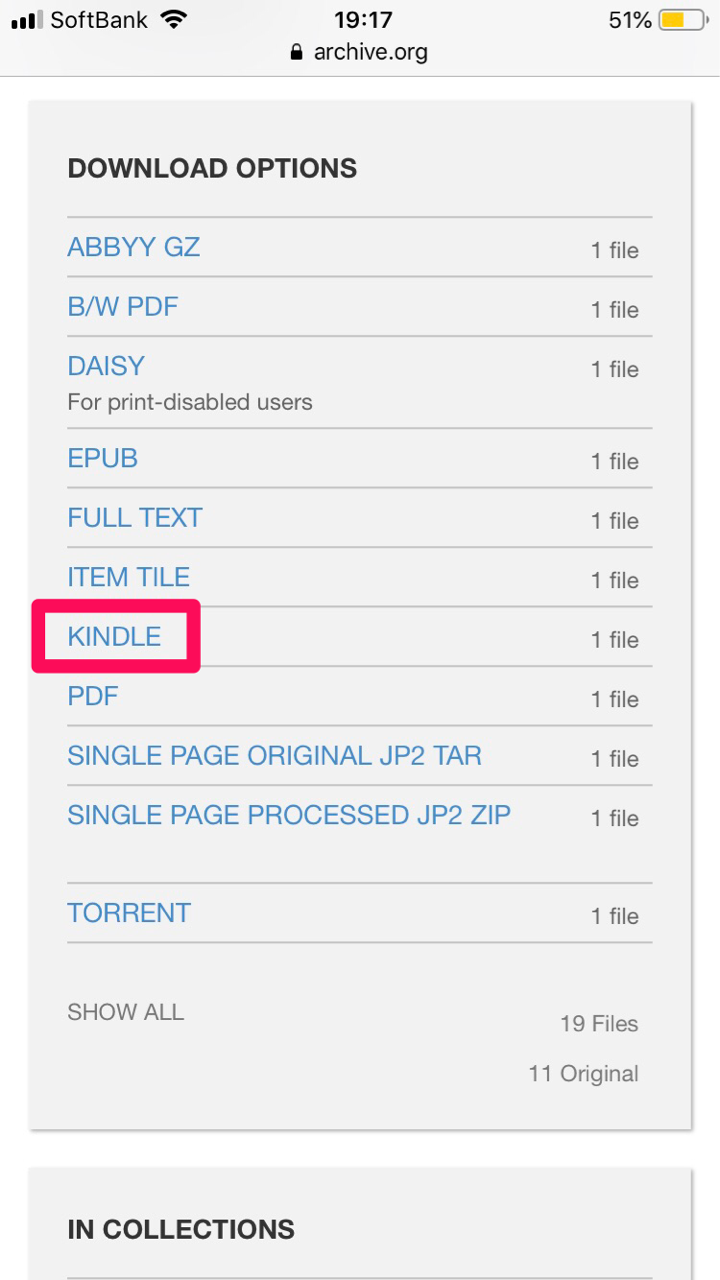This screenshot has width=720, height=1280.
Task: Tap the cellular signal bars icon
Action: 27,20
